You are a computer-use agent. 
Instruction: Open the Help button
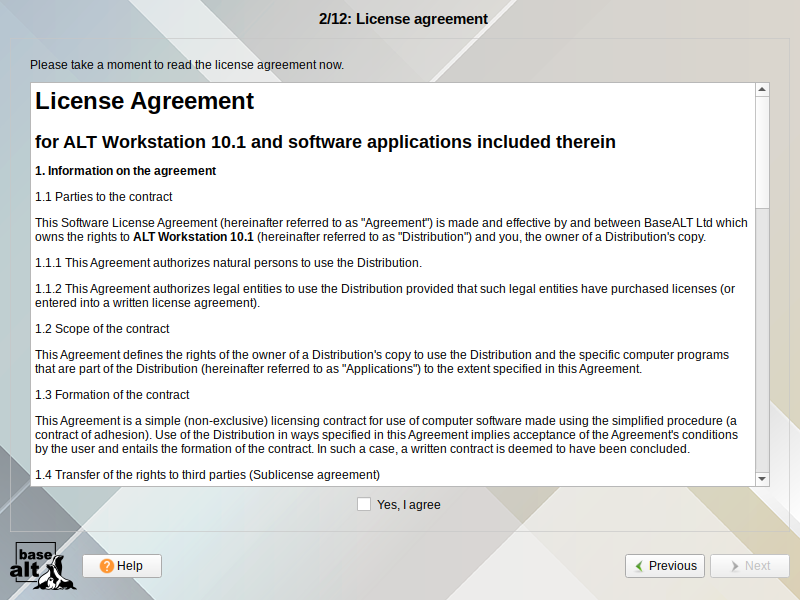[122, 566]
